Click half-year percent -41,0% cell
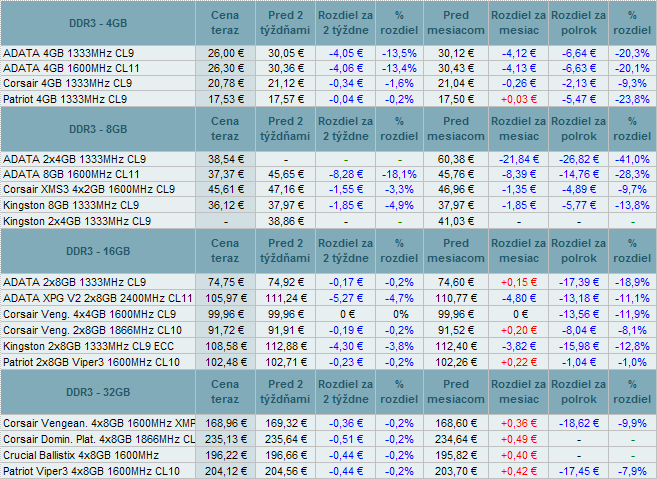The height and width of the screenshot is (479, 657). 632,159
